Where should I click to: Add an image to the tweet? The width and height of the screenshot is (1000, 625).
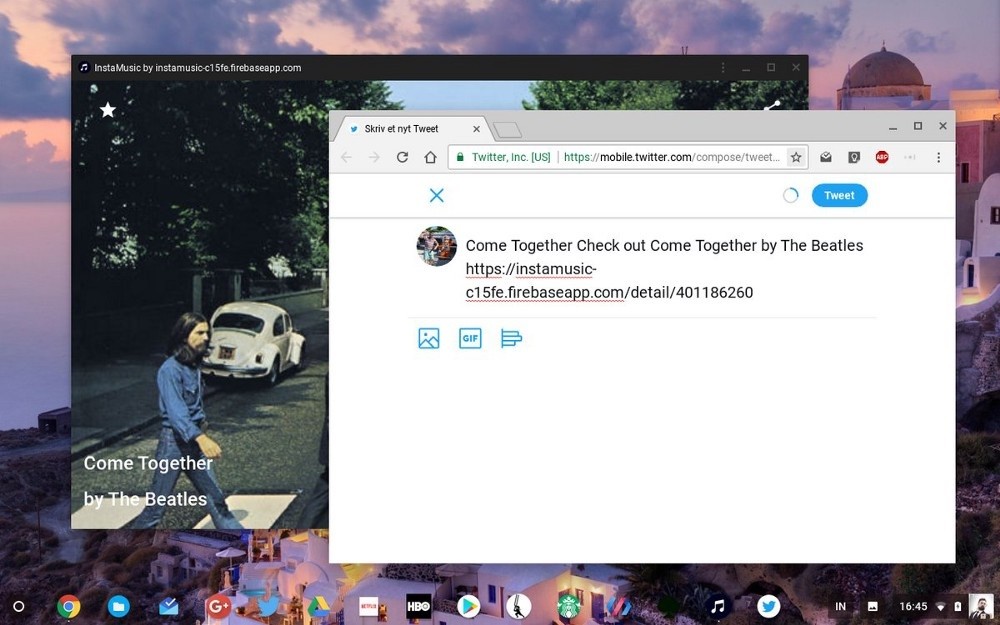[x=429, y=338]
